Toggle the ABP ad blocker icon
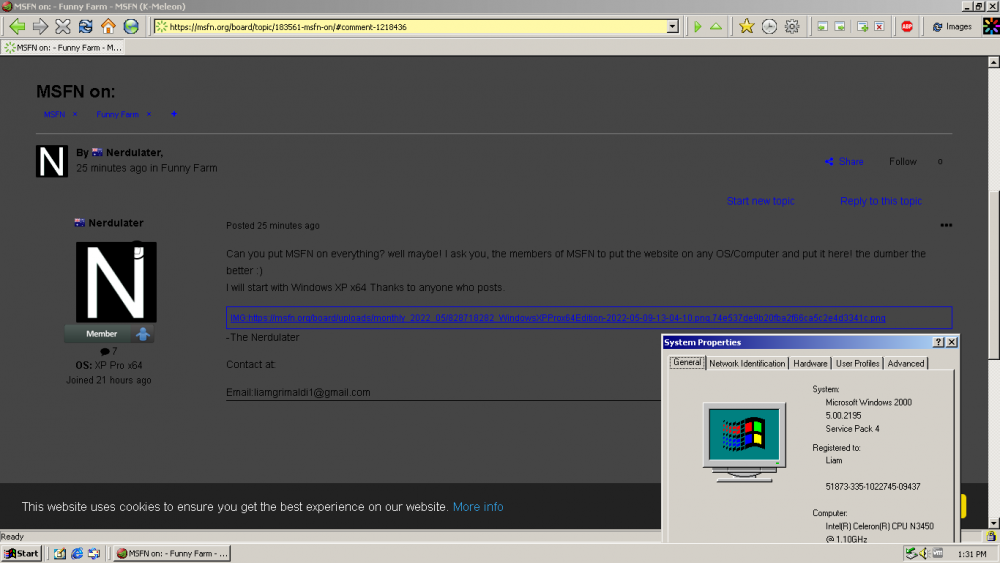 pyautogui.click(x=907, y=27)
